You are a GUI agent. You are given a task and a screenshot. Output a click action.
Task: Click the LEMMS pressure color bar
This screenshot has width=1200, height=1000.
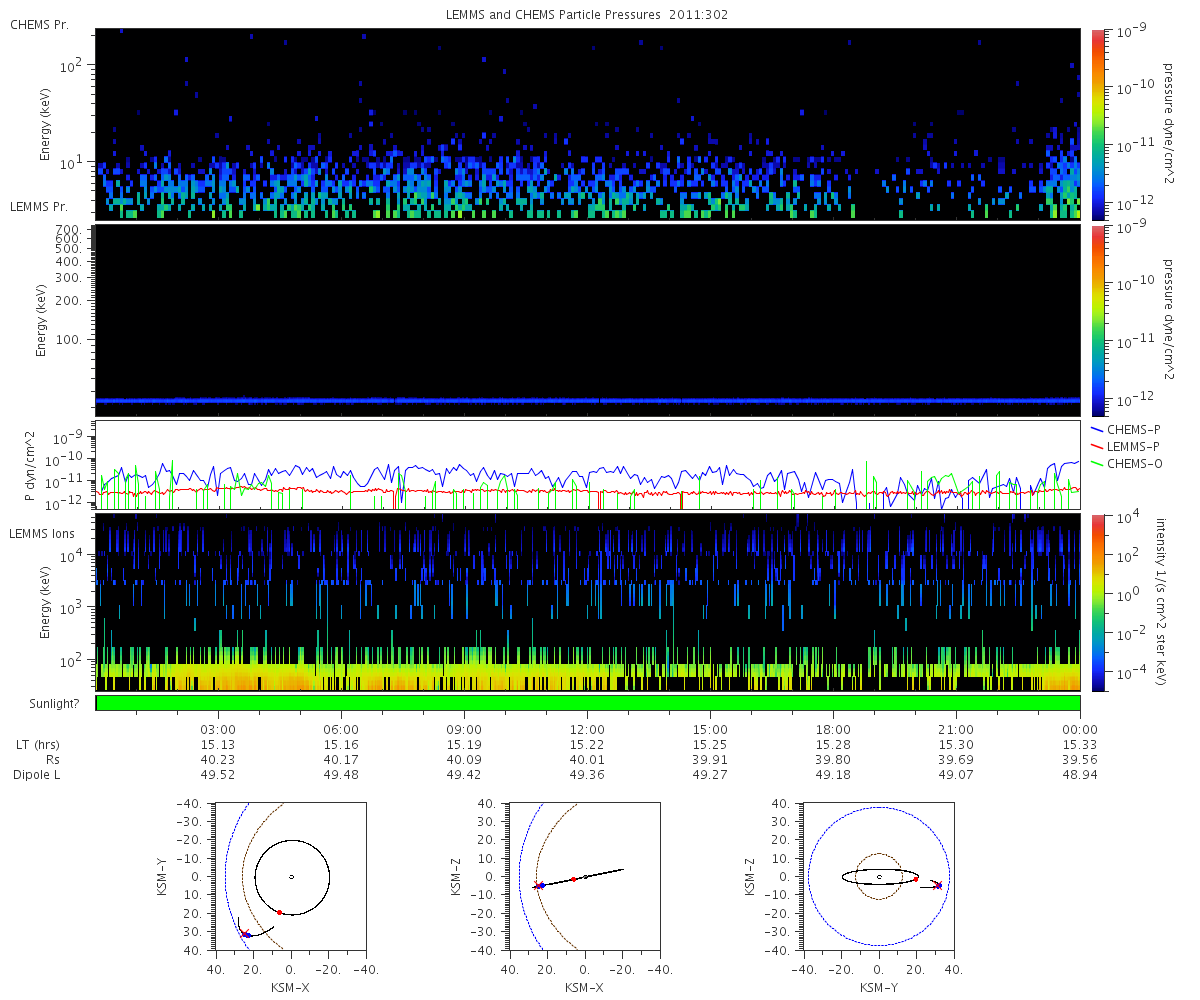pos(1097,320)
